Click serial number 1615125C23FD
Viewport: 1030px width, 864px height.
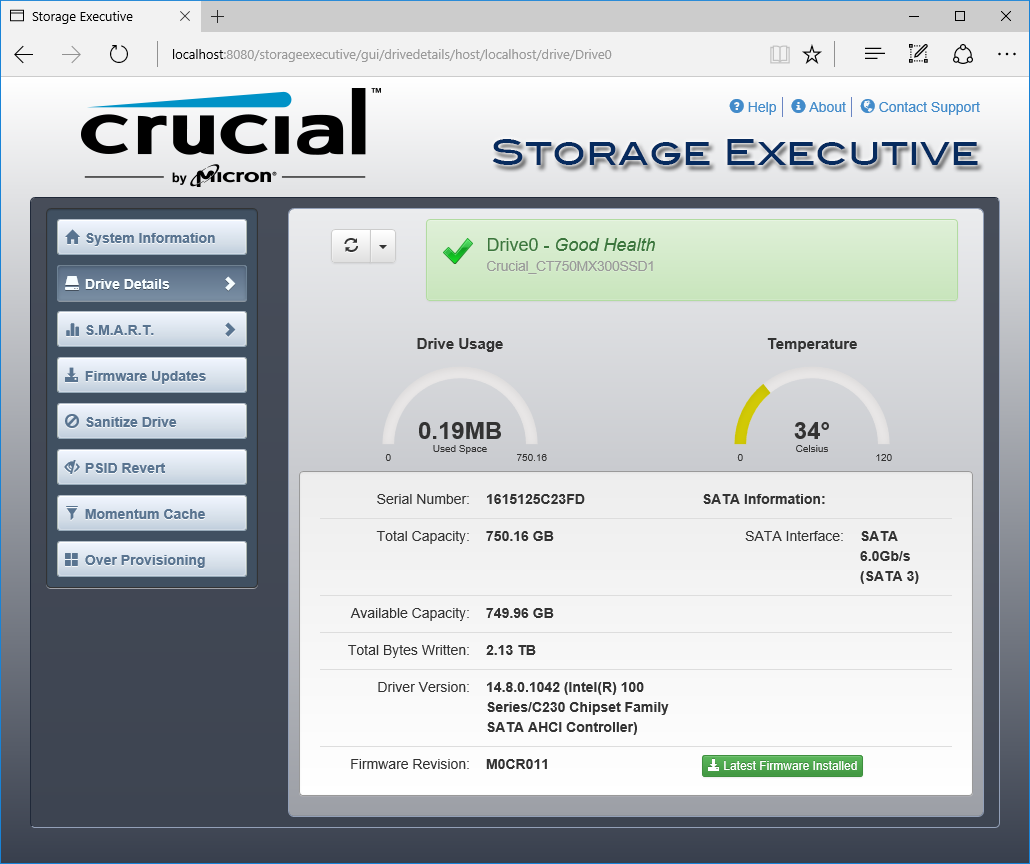point(535,499)
